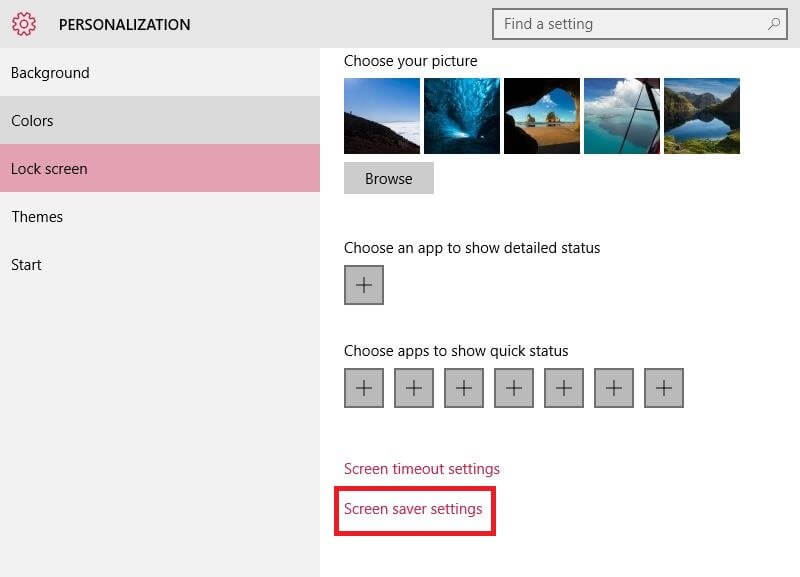Click the 'Choose your picture' heading
Viewport: 800px width, 577px height.
[x=411, y=61]
